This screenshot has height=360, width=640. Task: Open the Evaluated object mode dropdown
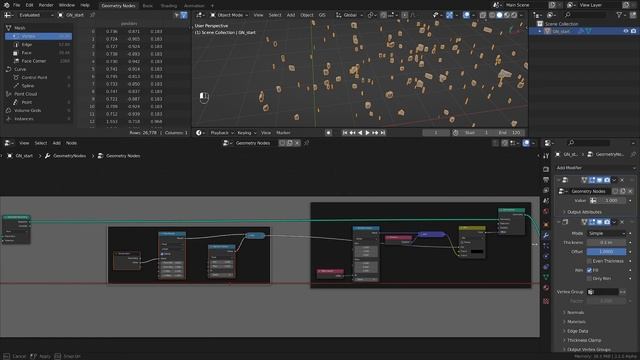(x=36, y=15)
